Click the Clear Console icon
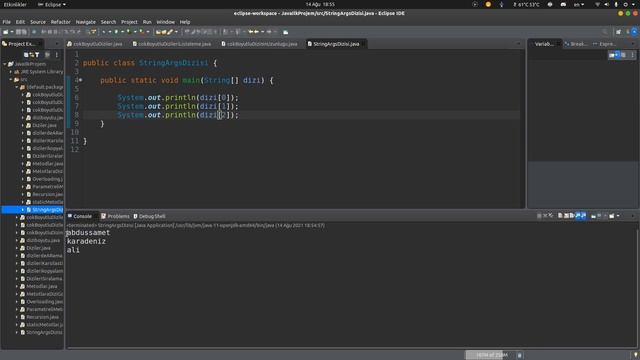The height and width of the screenshot is (360, 640). [x=560, y=216]
